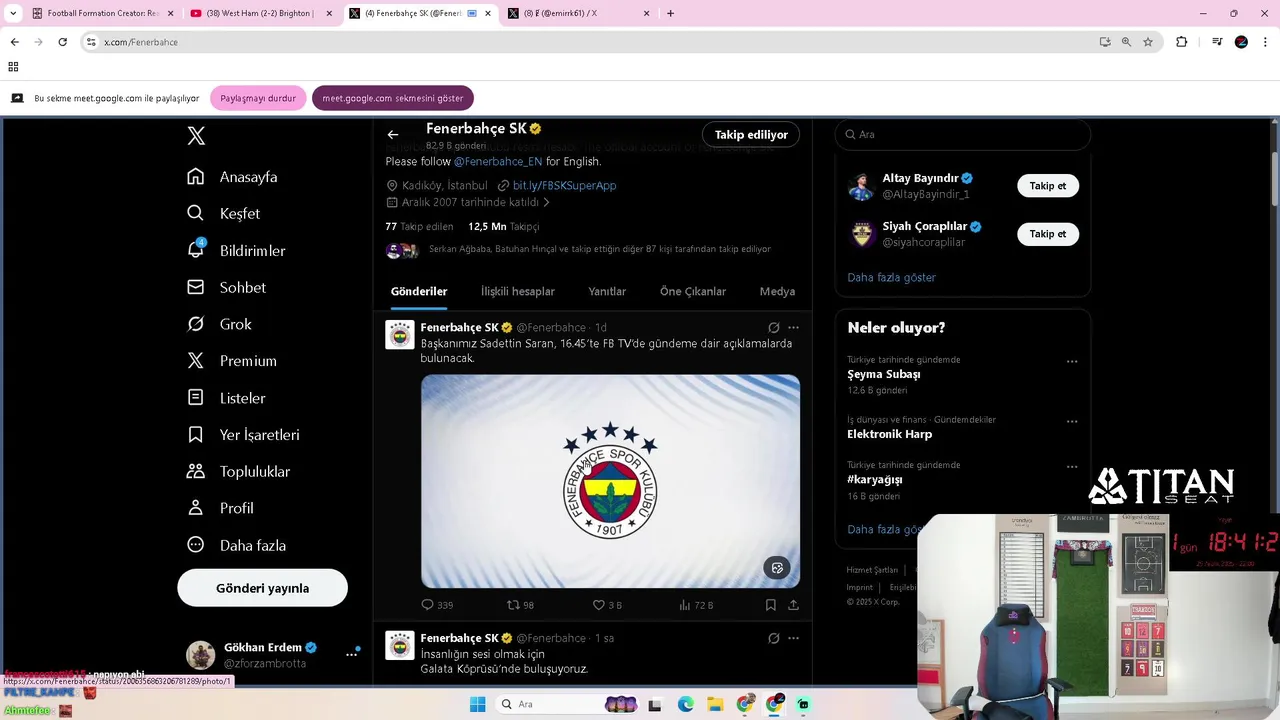Click the Yer İşaretleri bookmark icon
Image resolution: width=1280 pixels, height=720 pixels.
click(x=196, y=435)
